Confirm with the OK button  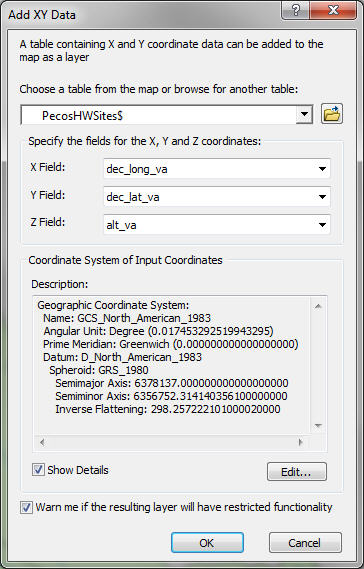pyautogui.click(x=207, y=543)
